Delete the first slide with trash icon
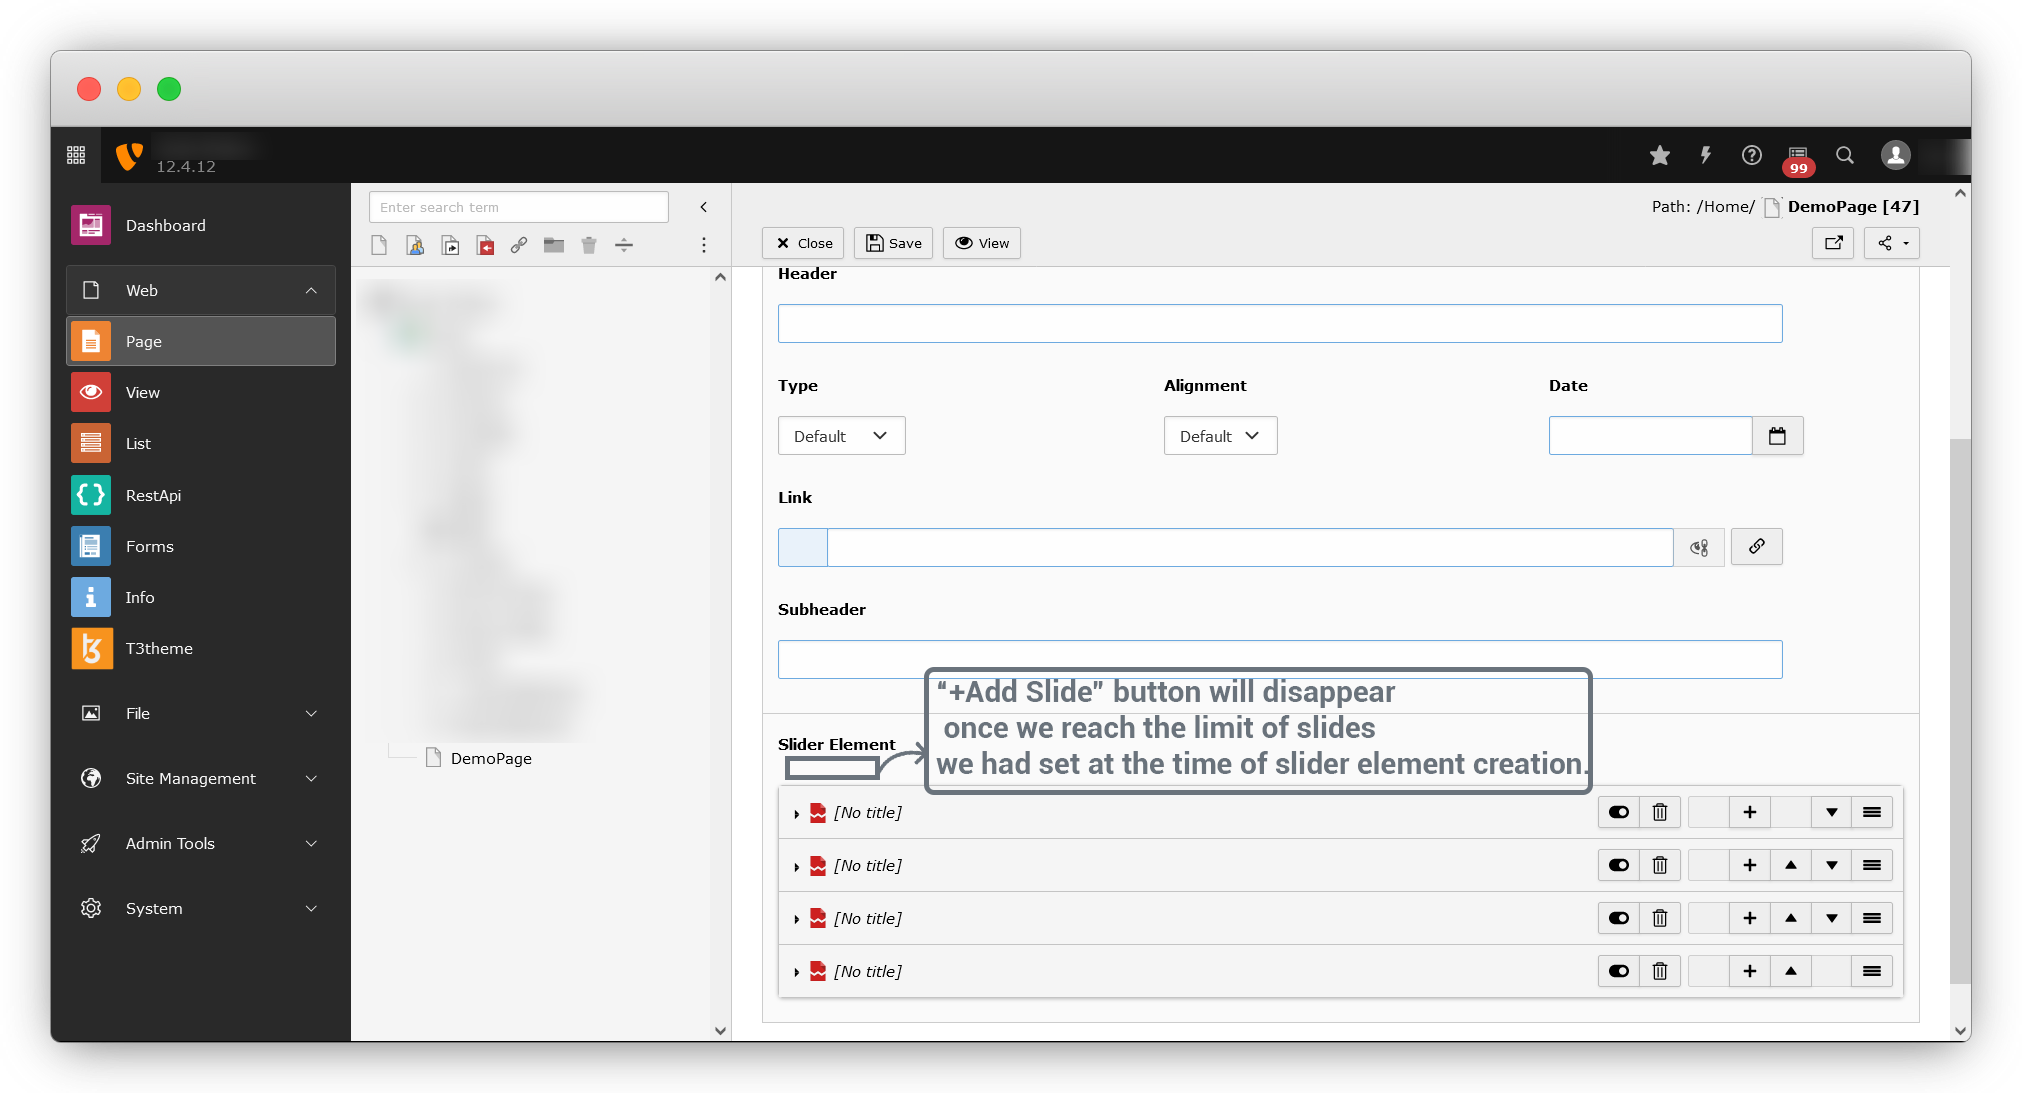 tap(1660, 812)
